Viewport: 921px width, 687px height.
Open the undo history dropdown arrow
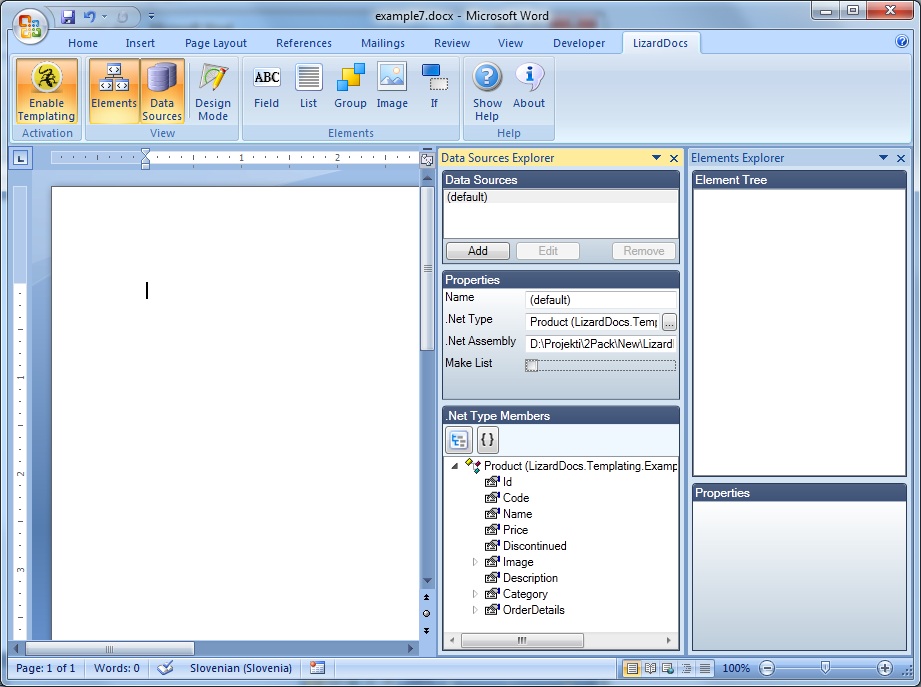coord(104,16)
